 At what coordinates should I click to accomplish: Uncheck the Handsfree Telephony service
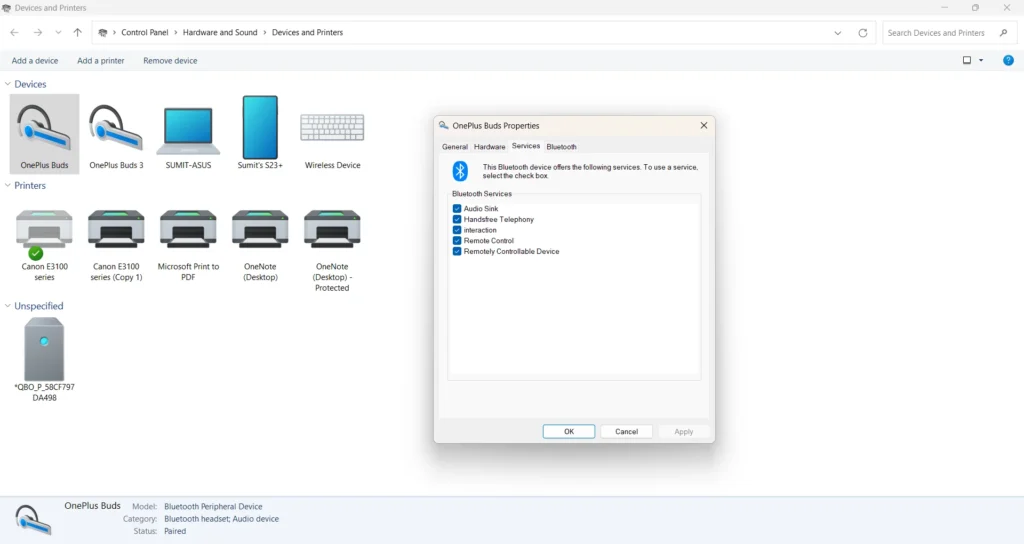(457, 219)
